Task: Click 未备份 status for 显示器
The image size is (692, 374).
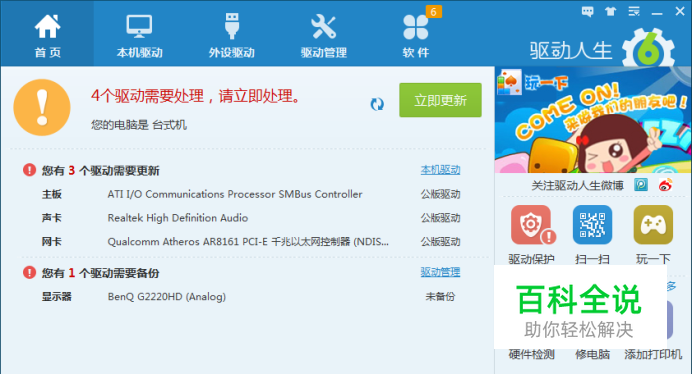Action: click(440, 297)
